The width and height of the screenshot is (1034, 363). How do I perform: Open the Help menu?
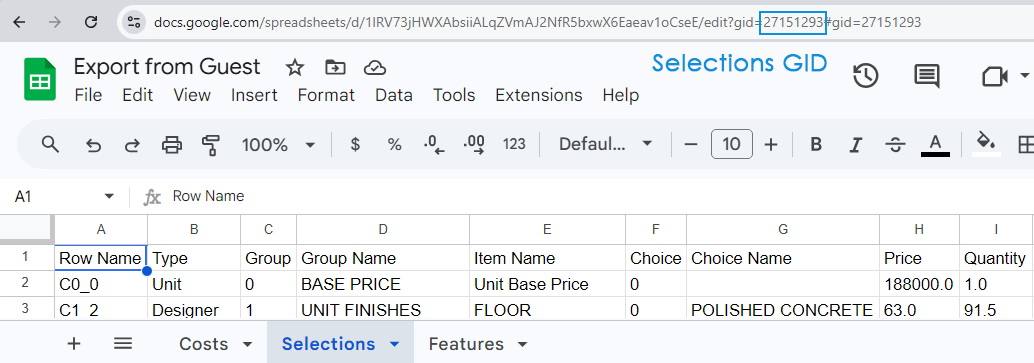tap(620, 95)
